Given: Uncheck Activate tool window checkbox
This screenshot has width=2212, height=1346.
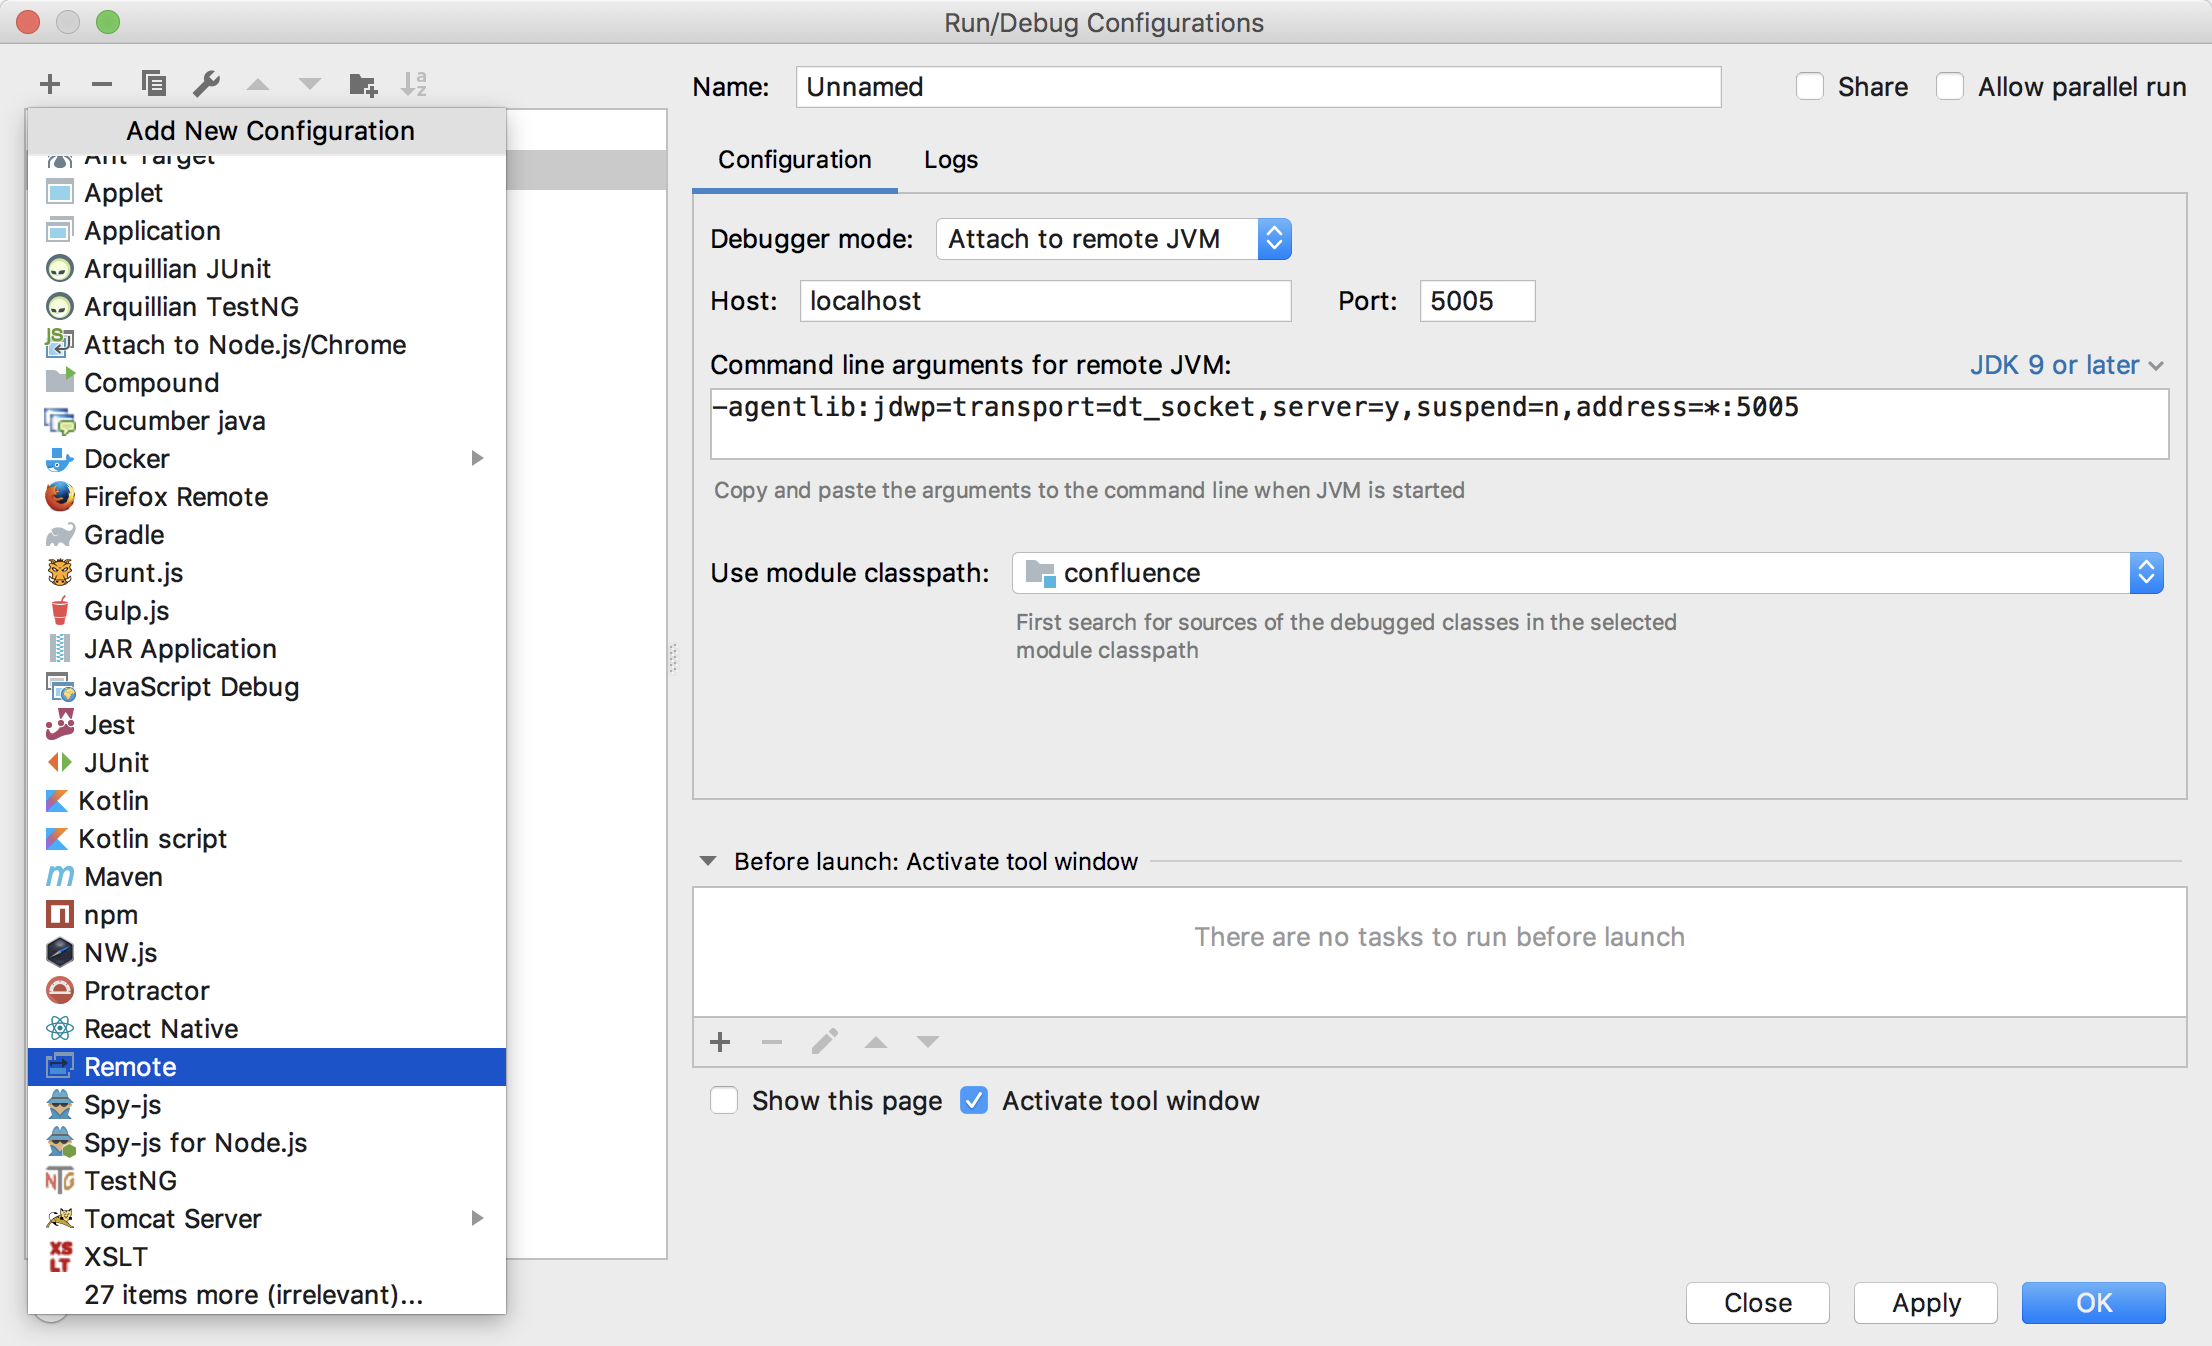Looking at the screenshot, I should [974, 1101].
